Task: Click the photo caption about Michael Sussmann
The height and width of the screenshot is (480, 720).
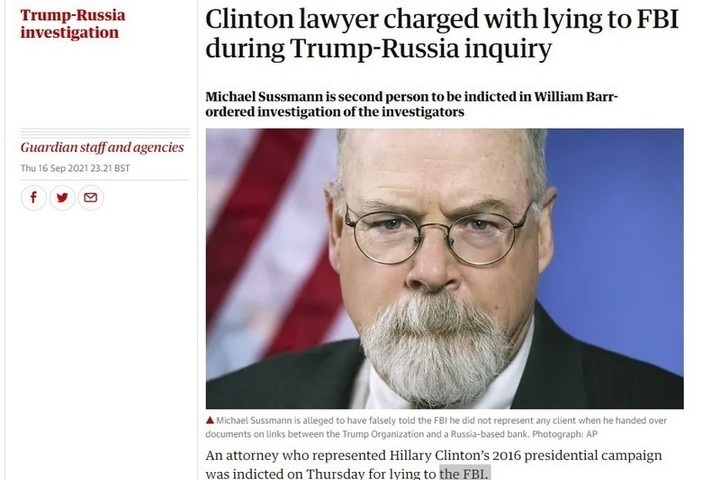Action: pyautogui.click(x=440, y=430)
